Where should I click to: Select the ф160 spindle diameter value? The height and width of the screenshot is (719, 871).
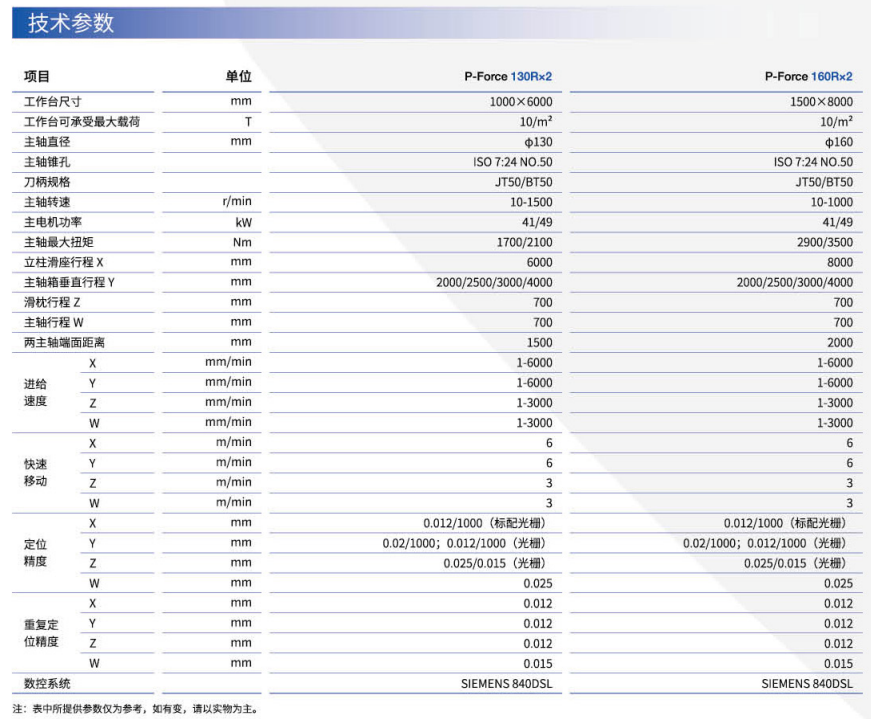pyautogui.click(x=839, y=142)
